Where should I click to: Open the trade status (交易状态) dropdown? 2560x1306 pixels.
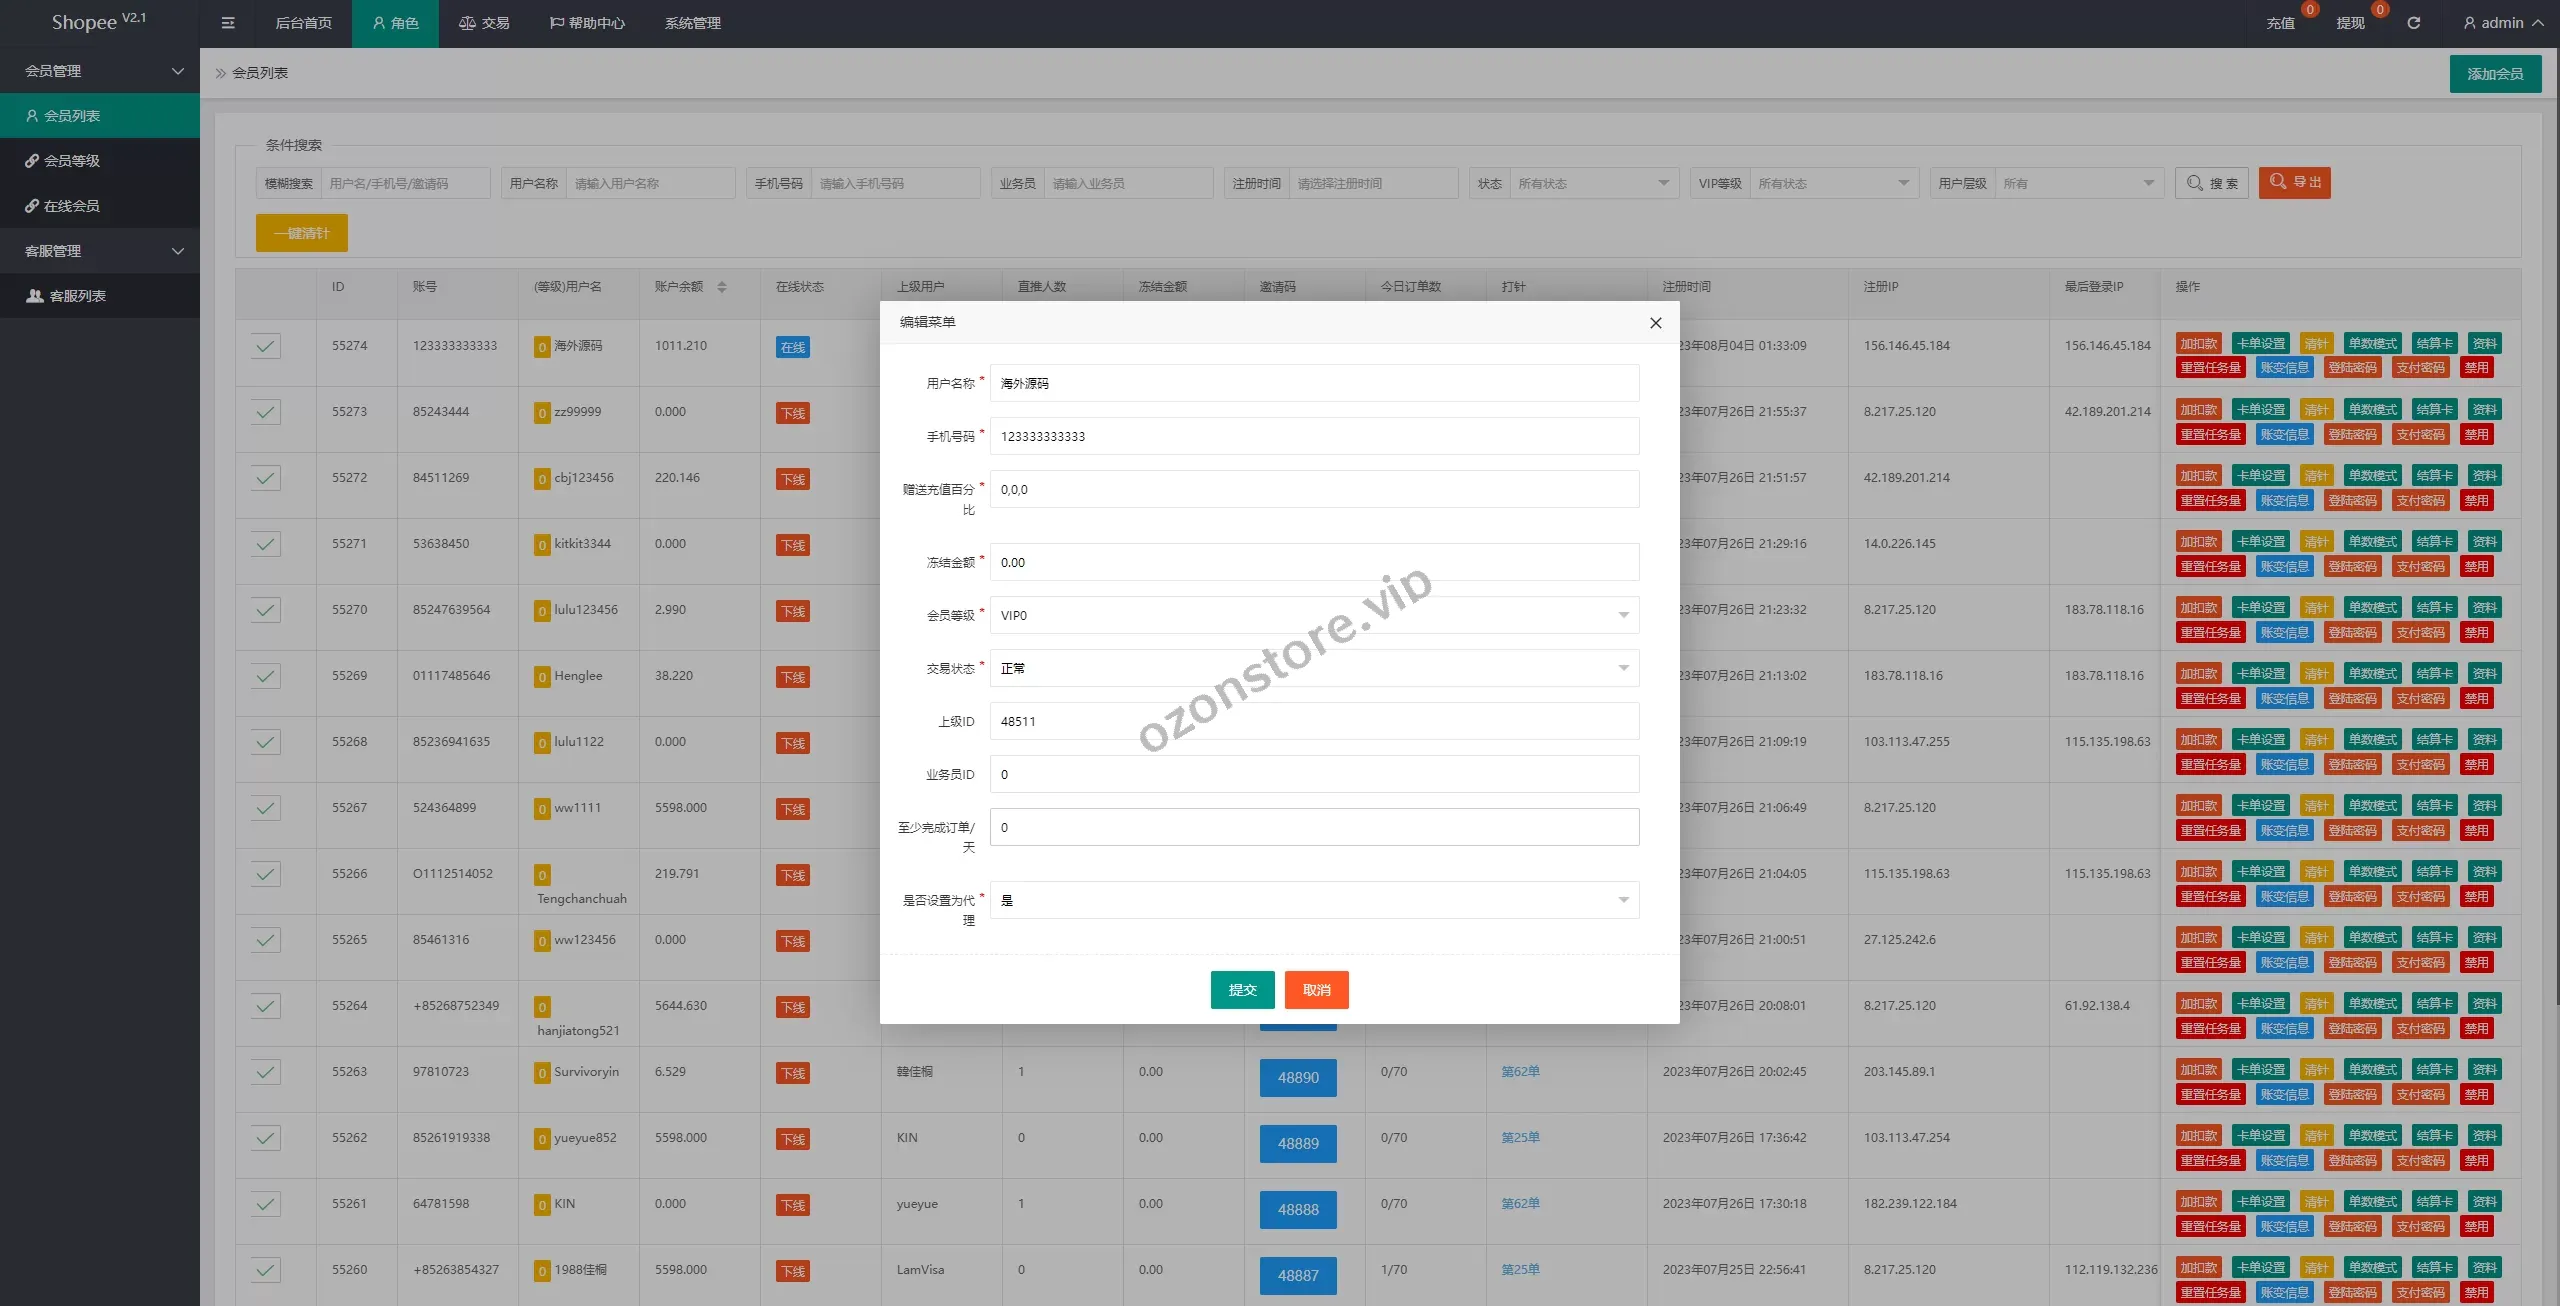(x=1314, y=668)
